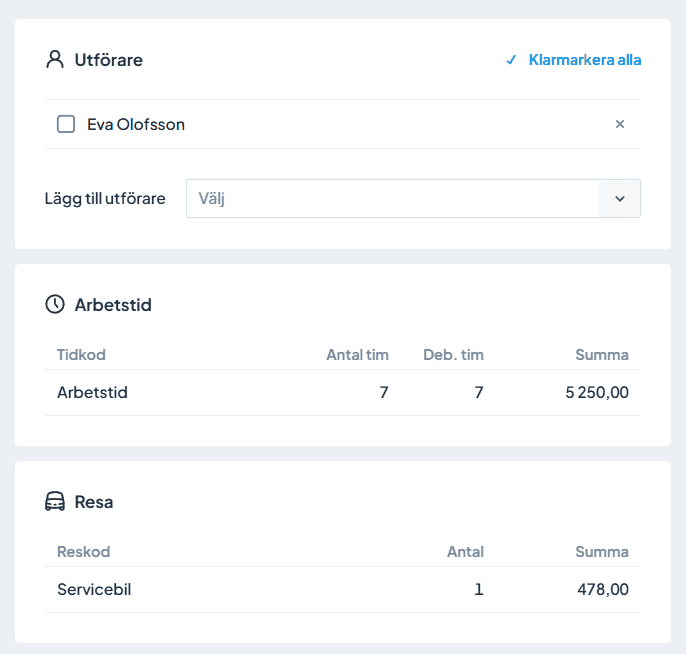Click the Antal header in Resa table
686x654 pixels.
click(x=465, y=552)
